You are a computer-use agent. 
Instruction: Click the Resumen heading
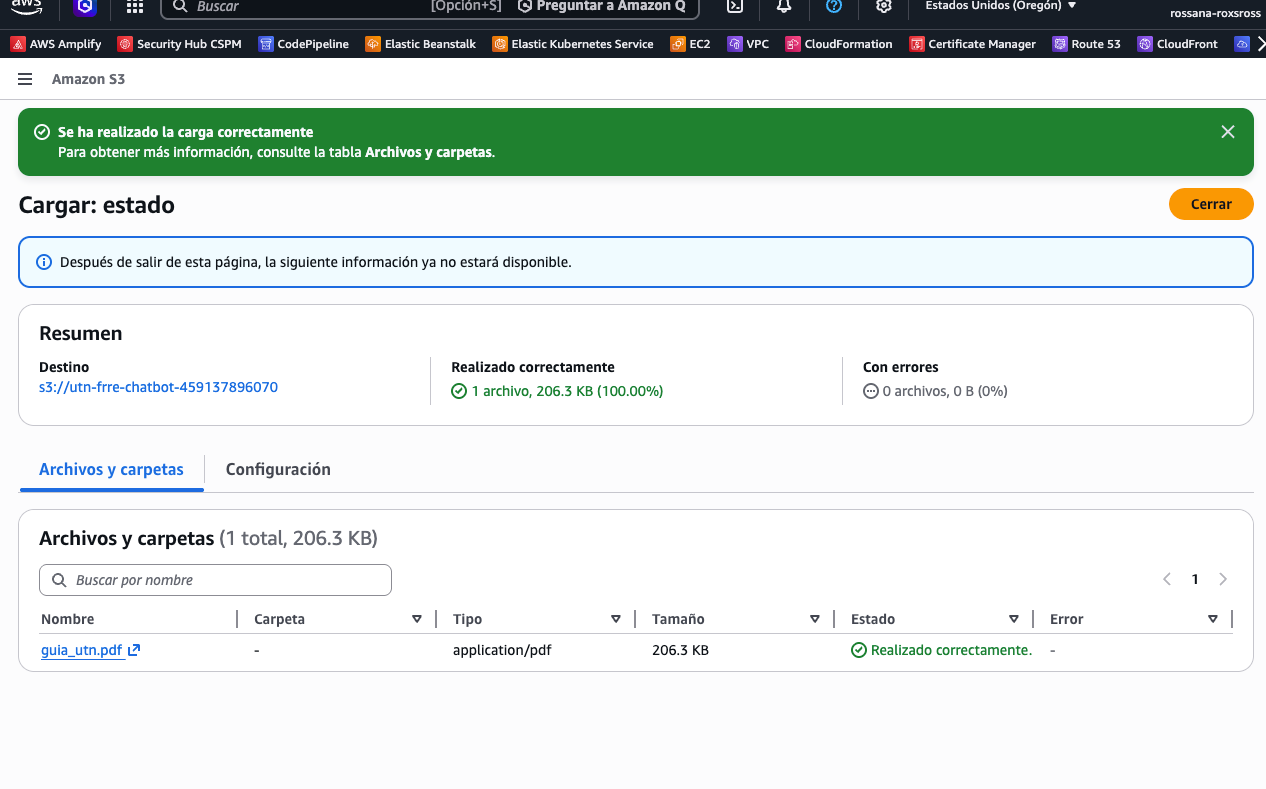81,334
